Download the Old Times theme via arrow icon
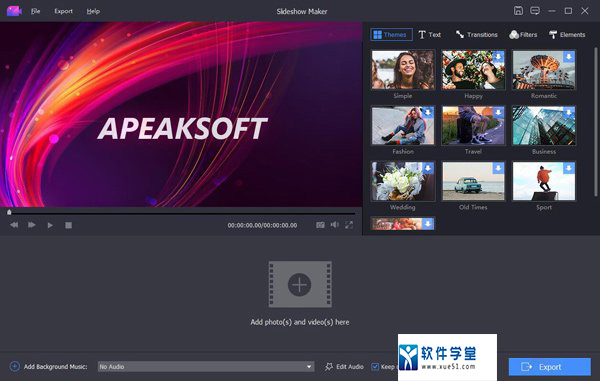The image size is (600, 381). (x=498, y=168)
